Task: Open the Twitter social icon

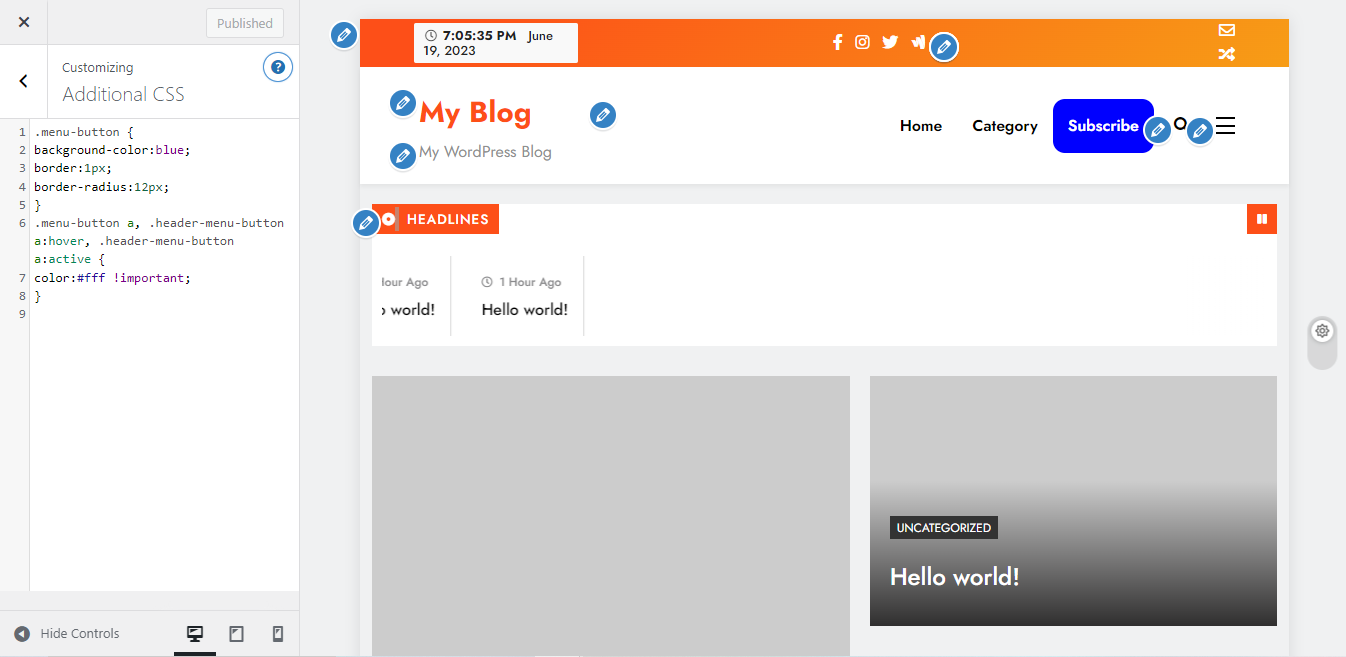Action: (x=890, y=42)
